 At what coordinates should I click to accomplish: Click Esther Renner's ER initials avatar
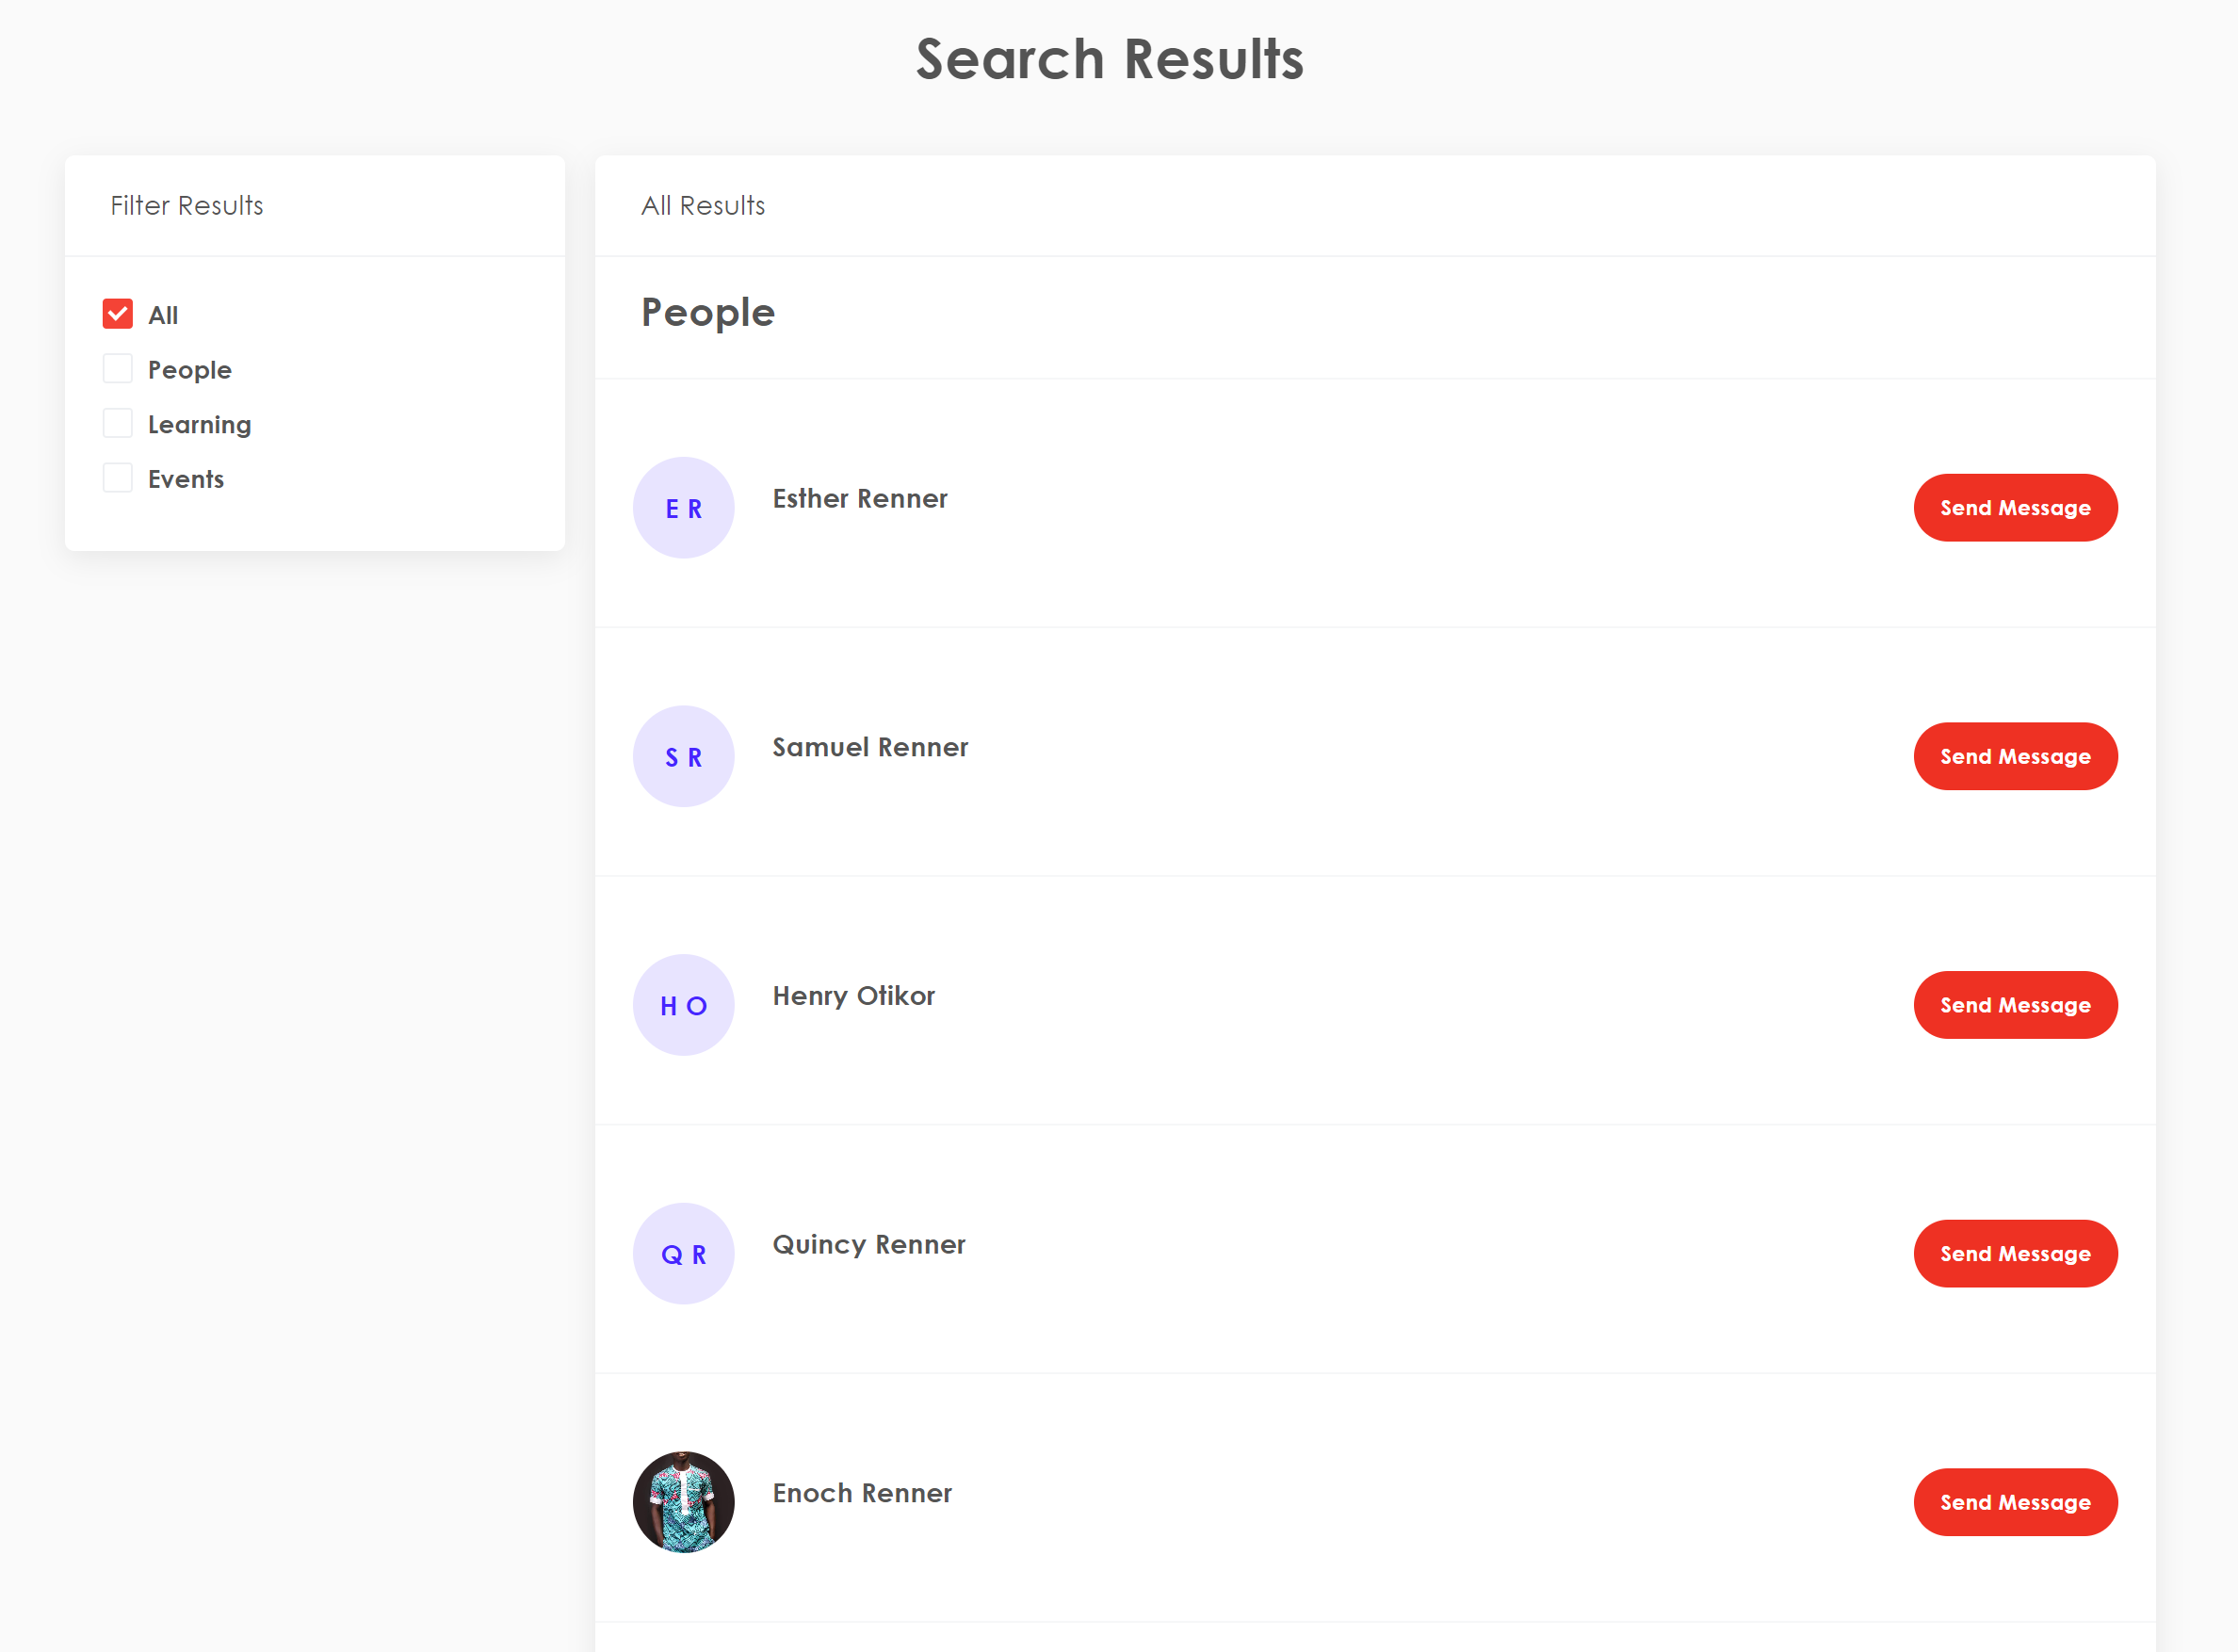pyautogui.click(x=683, y=508)
